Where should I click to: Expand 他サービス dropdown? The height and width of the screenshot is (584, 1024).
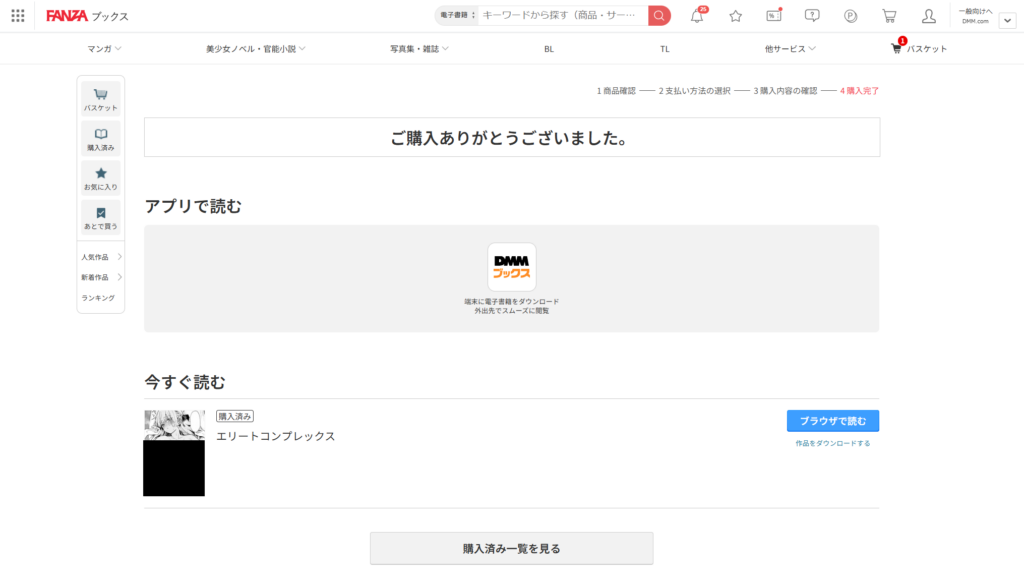tap(790, 49)
